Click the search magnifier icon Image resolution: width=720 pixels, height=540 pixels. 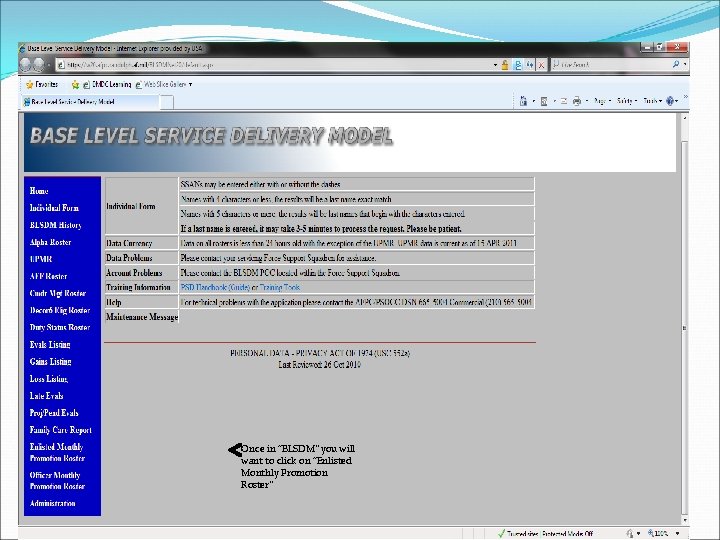pyautogui.click(x=675, y=65)
